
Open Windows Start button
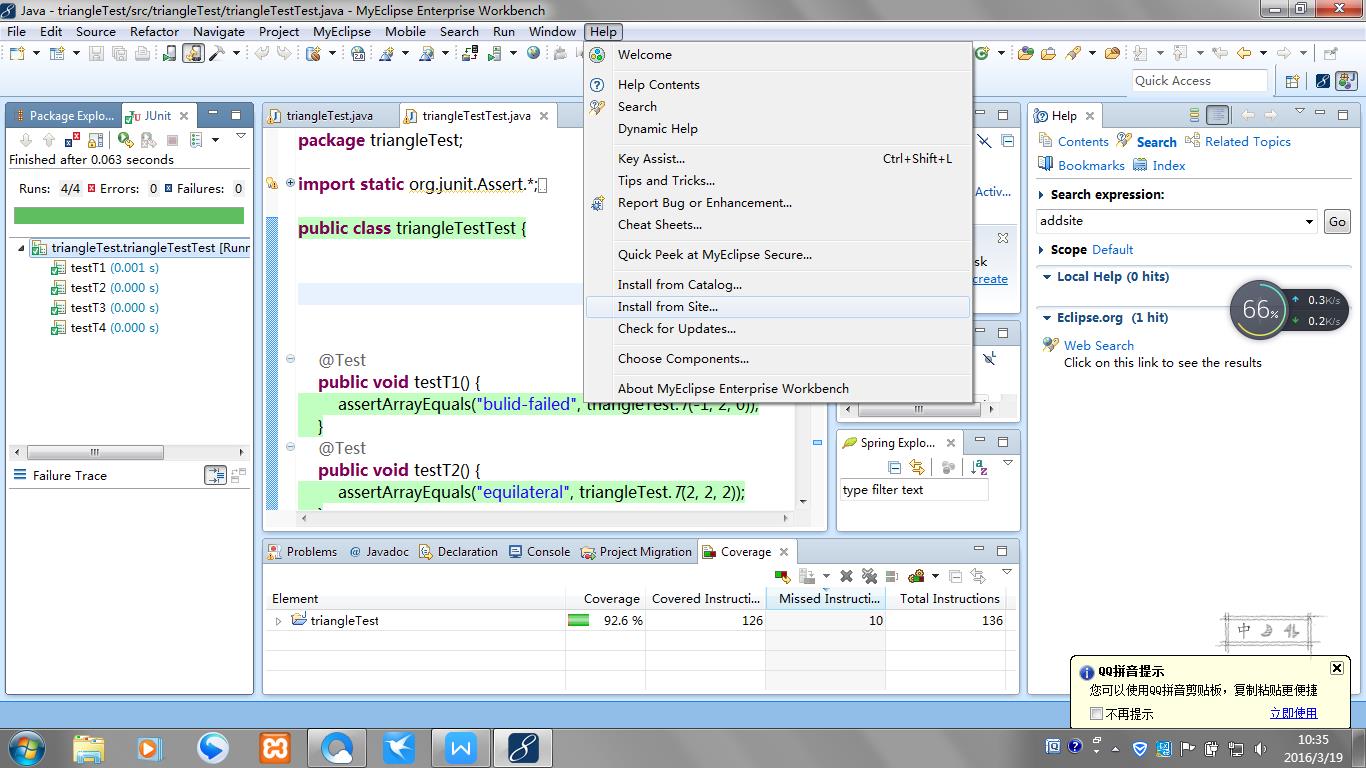coord(25,746)
